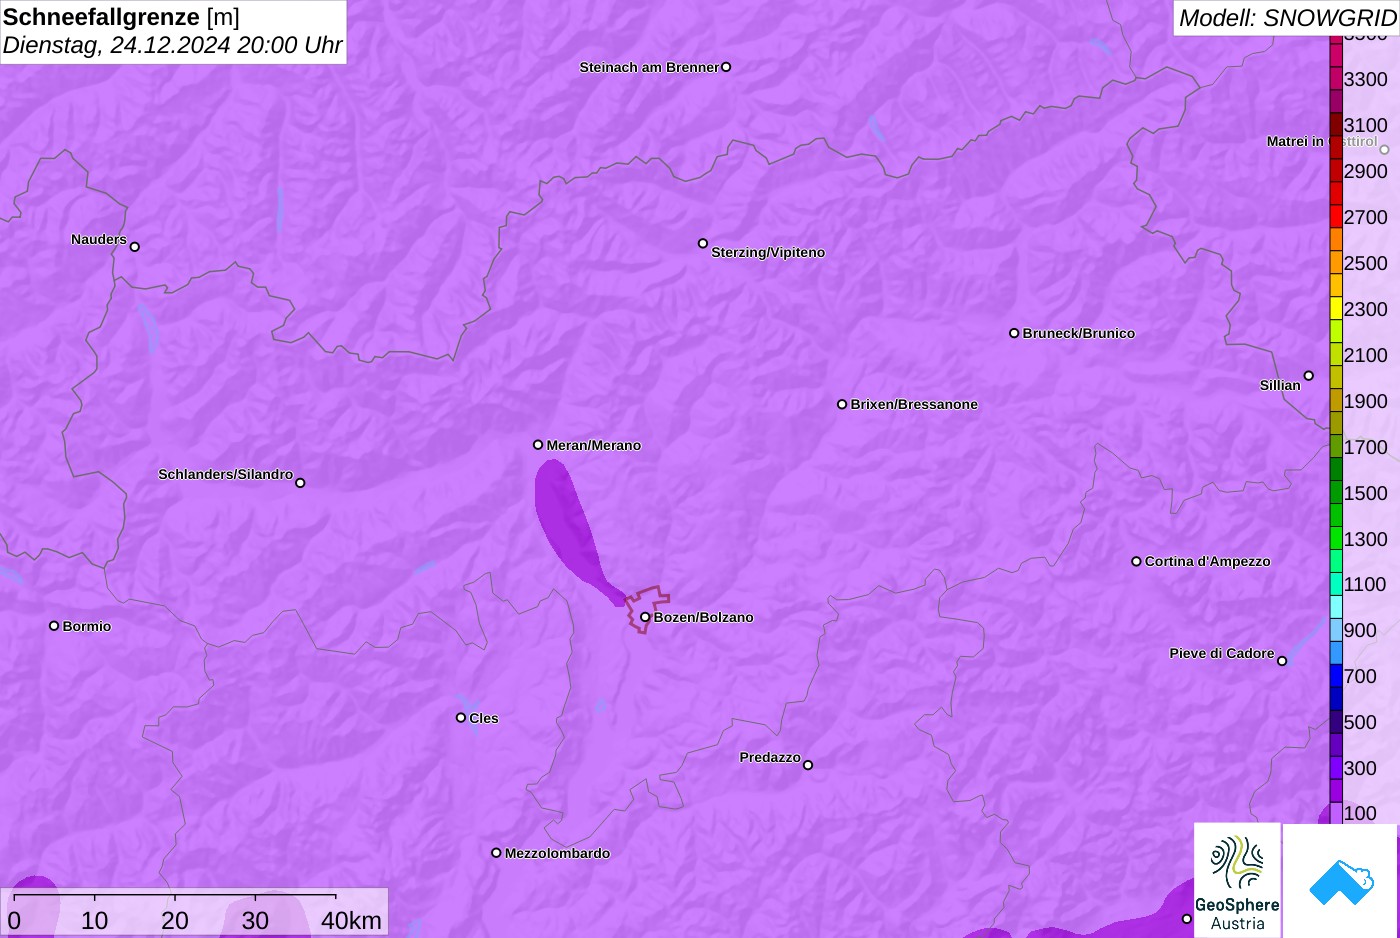Select the Schlanders/Silandro marker dot
The width and height of the screenshot is (1400, 938).
tap(300, 483)
